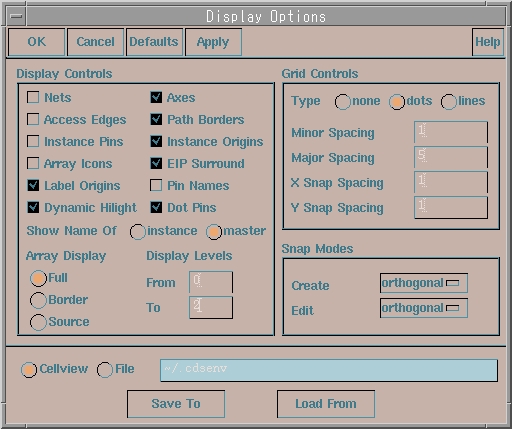The height and width of the screenshot is (429, 512).
Task: Select the Cellview radio button
Action: coord(29,370)
